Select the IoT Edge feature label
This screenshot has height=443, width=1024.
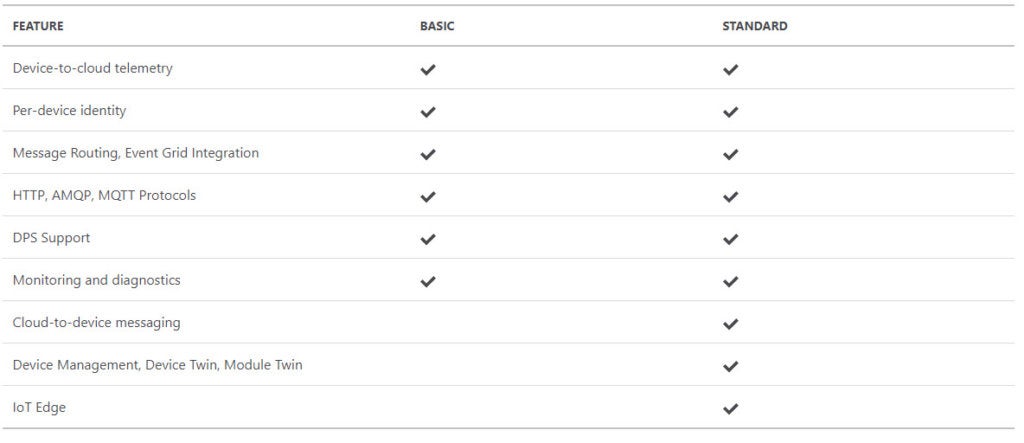[x=39, y=408]
